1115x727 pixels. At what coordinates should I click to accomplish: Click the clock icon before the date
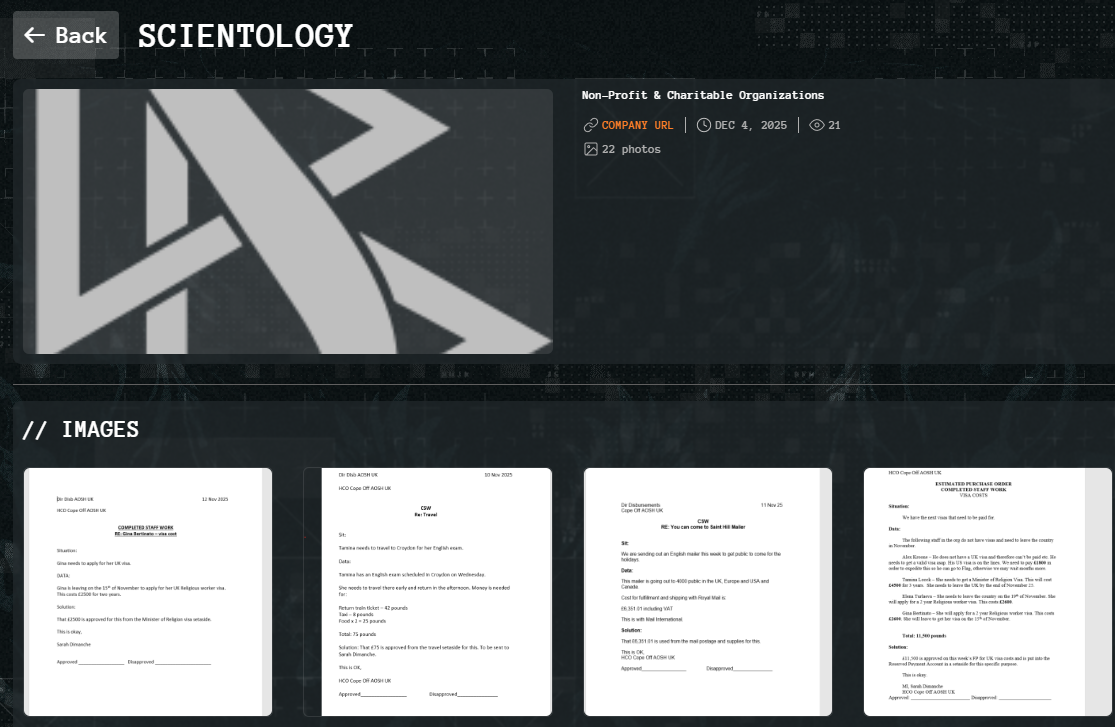[704, 125]
